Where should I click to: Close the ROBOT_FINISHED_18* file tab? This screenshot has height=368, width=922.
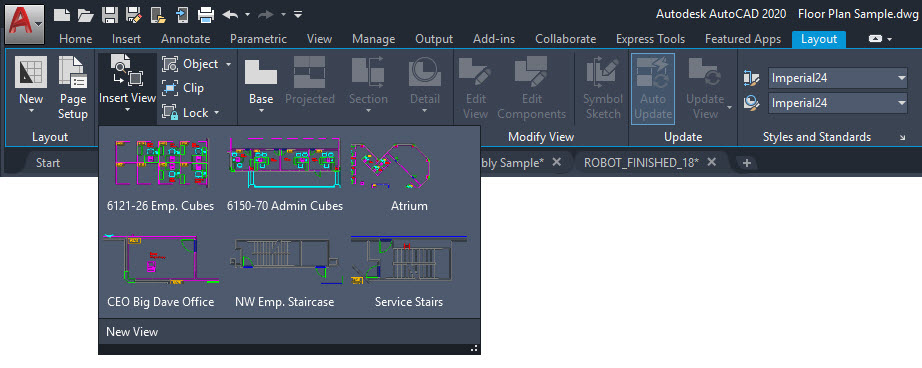(x=711, y=162)
